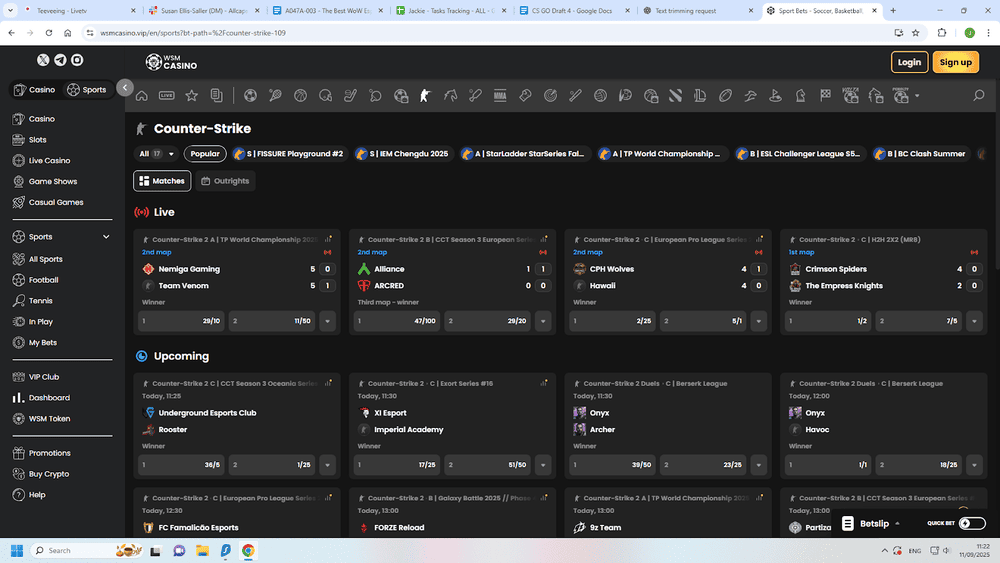Select the MMA sport icon

[x=500, y=96]
